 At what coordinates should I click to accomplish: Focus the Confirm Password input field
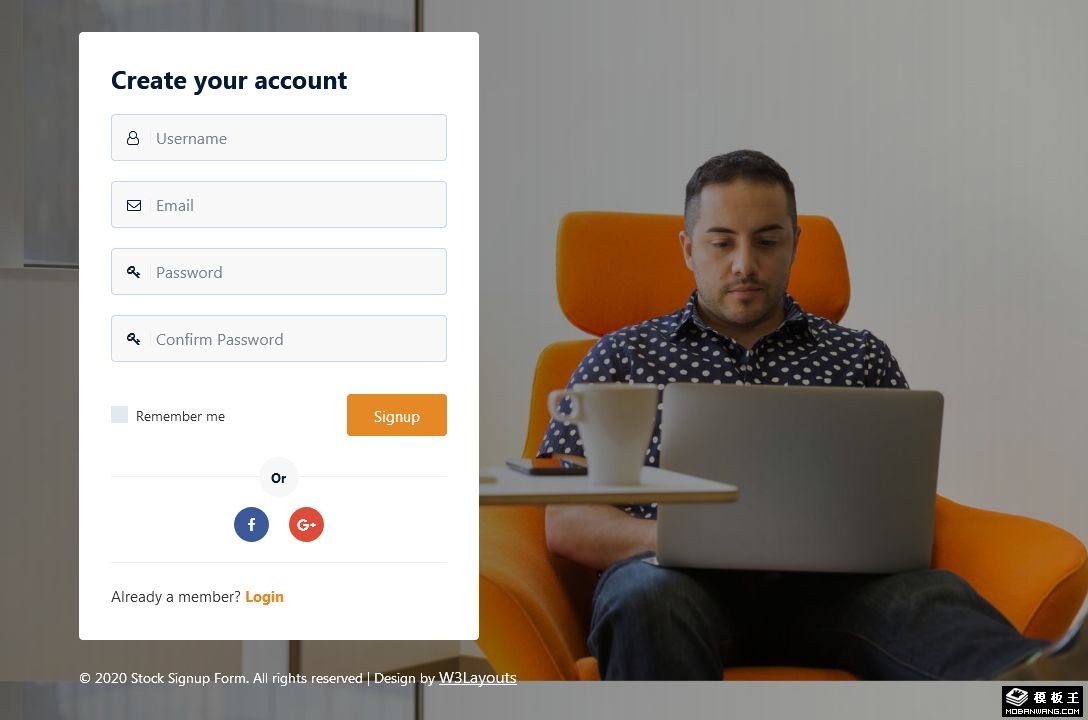click(x=279, y=338)
